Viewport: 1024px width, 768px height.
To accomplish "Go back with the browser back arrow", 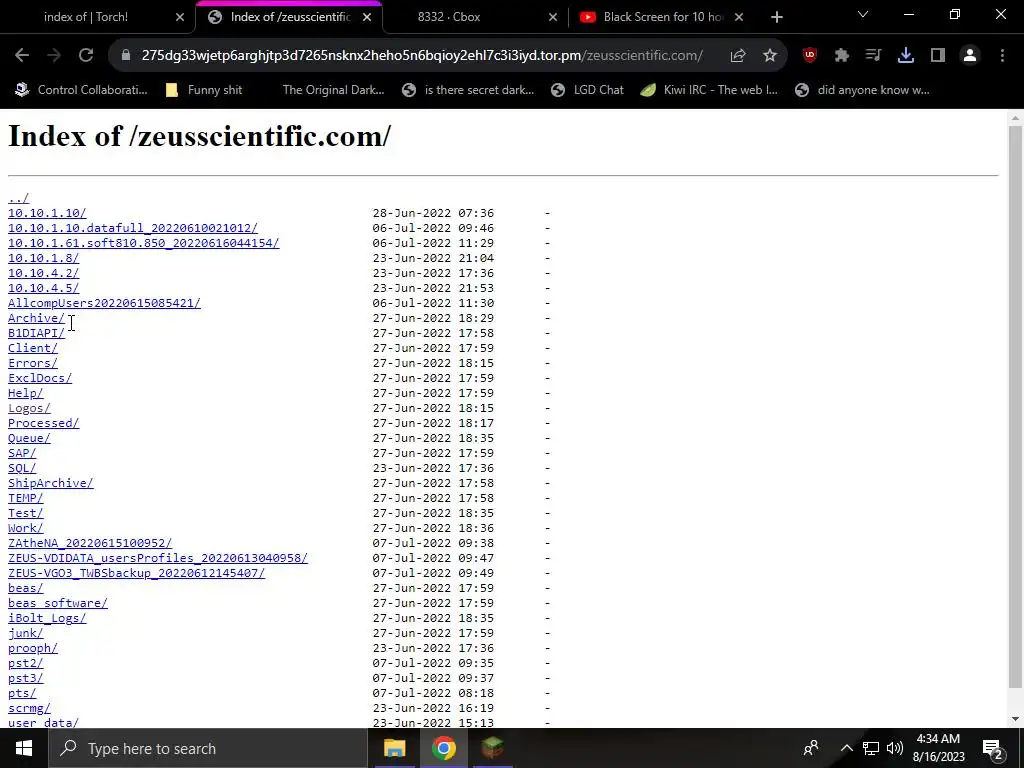I will coord(22,56).
